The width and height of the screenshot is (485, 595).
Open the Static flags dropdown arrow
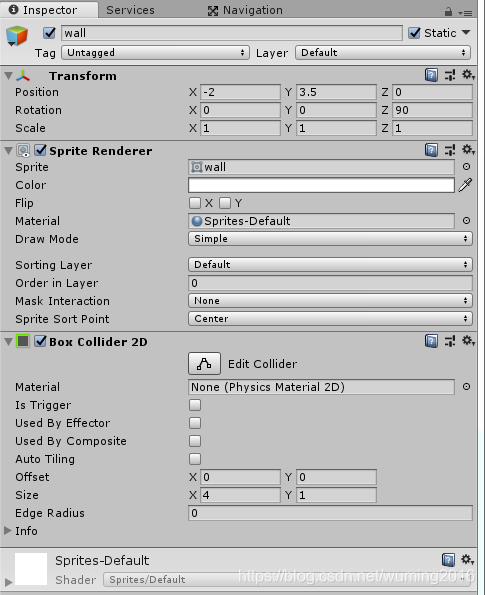466,33
